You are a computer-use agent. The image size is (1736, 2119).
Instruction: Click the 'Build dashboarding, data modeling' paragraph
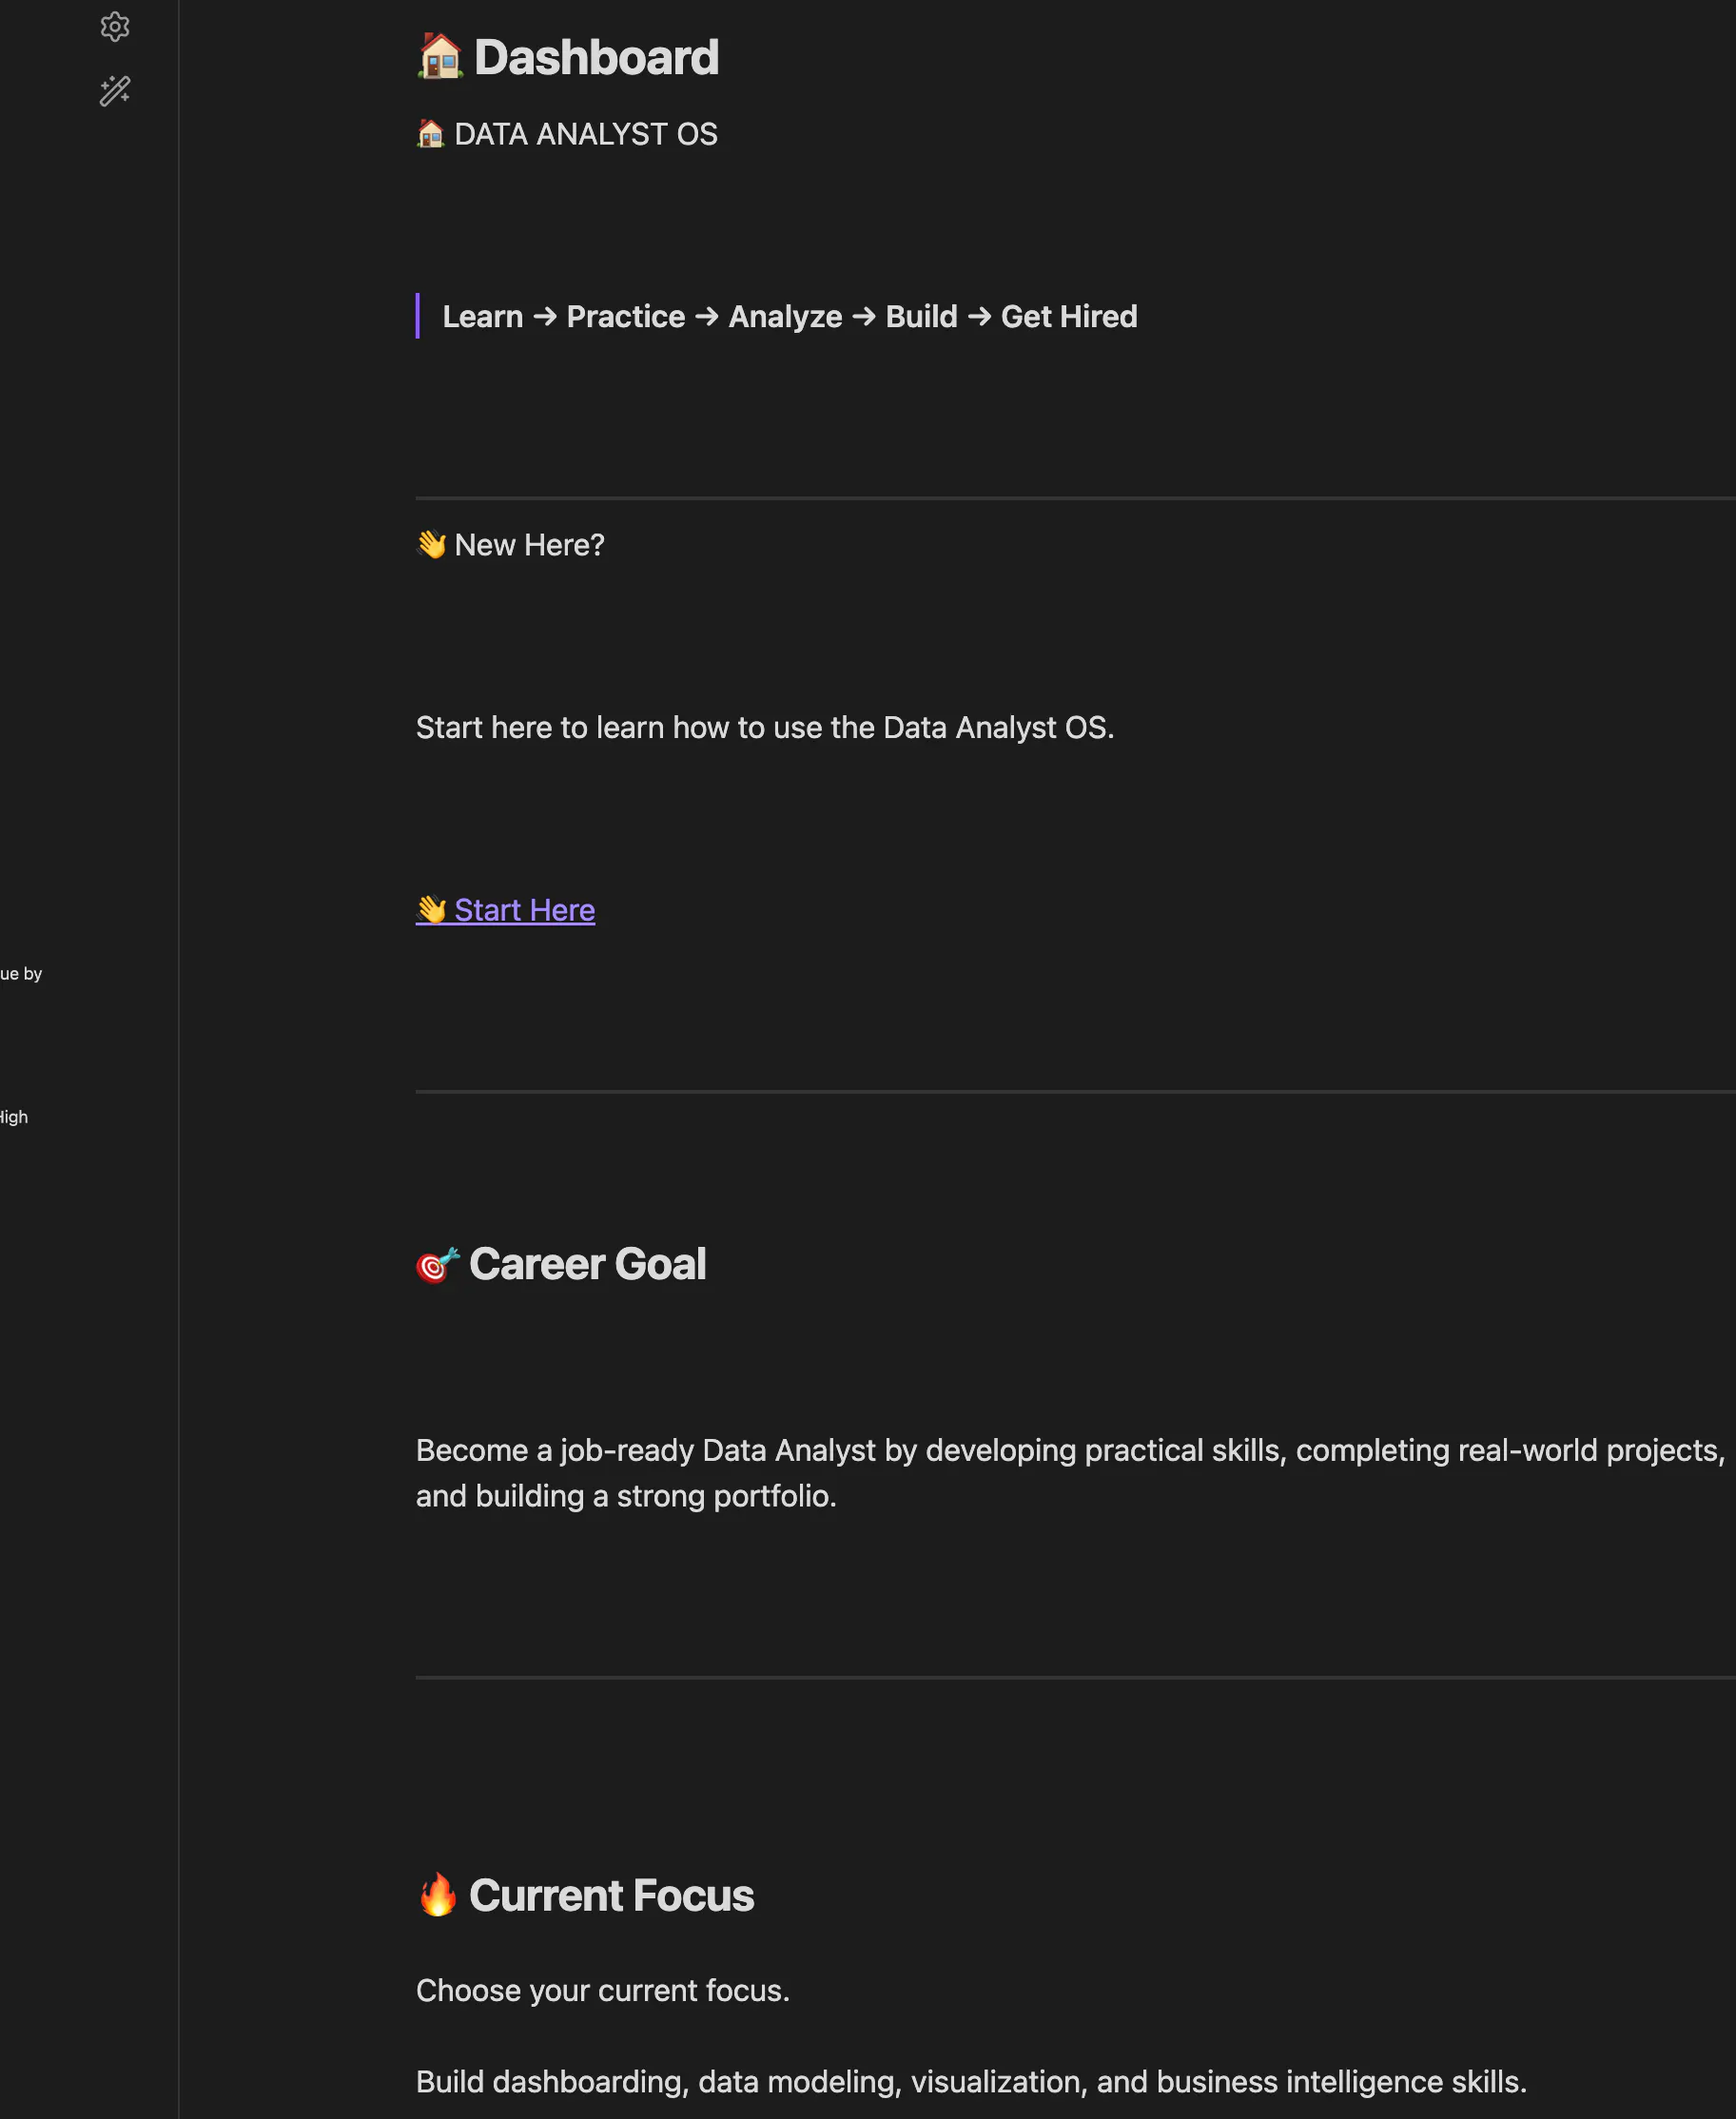point(971,2082)
